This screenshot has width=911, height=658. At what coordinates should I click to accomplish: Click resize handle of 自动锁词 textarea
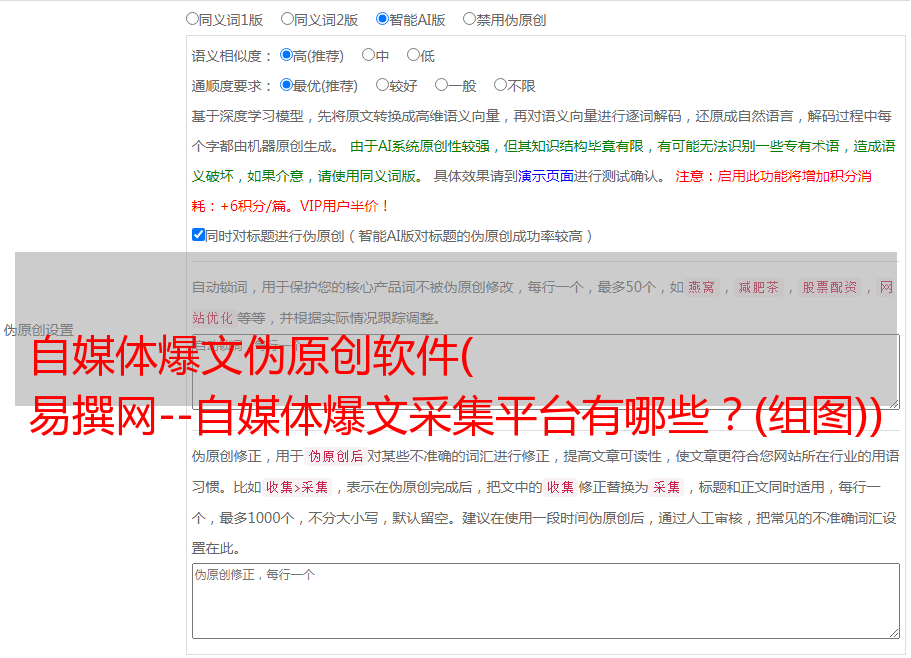click(x=893, y=402)
